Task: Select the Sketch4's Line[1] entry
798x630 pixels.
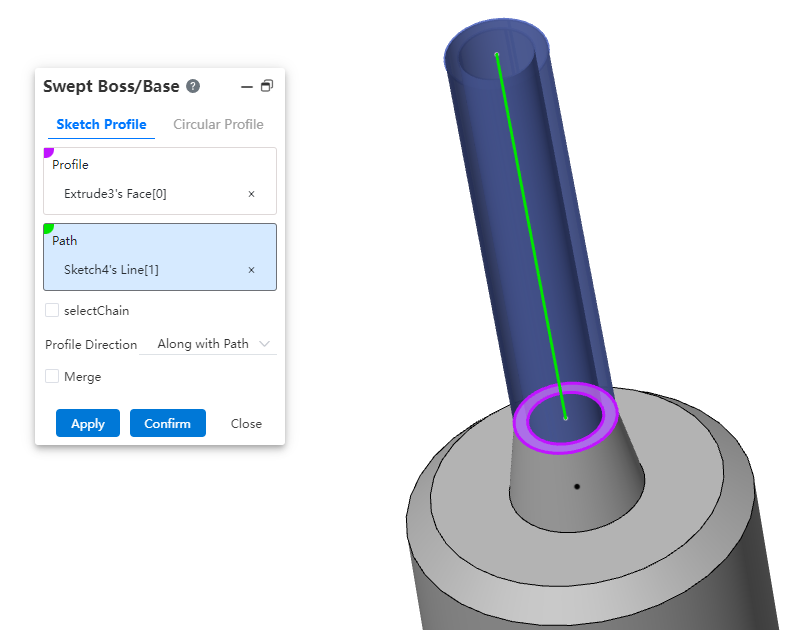Action: pyautogui.click(x=111, y=270)
